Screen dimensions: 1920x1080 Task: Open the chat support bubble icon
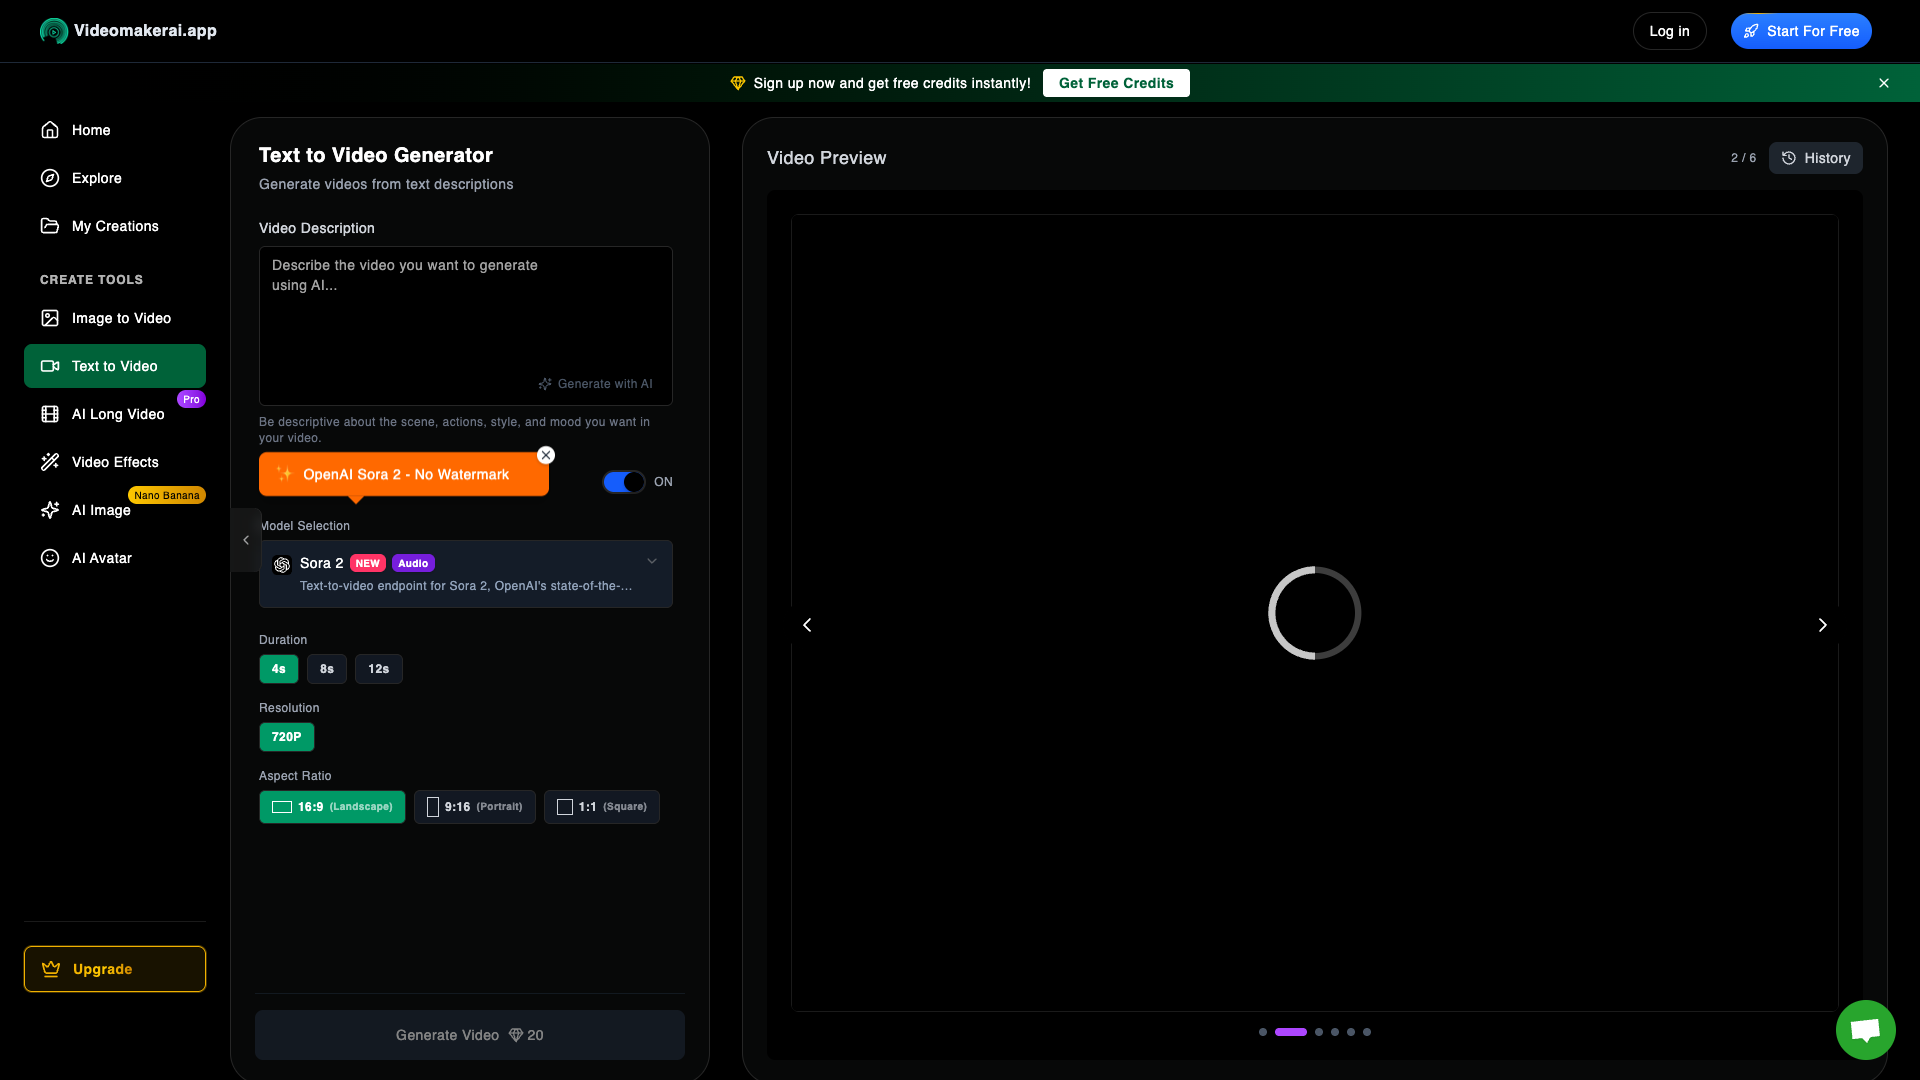(x=1865, y=1029)
